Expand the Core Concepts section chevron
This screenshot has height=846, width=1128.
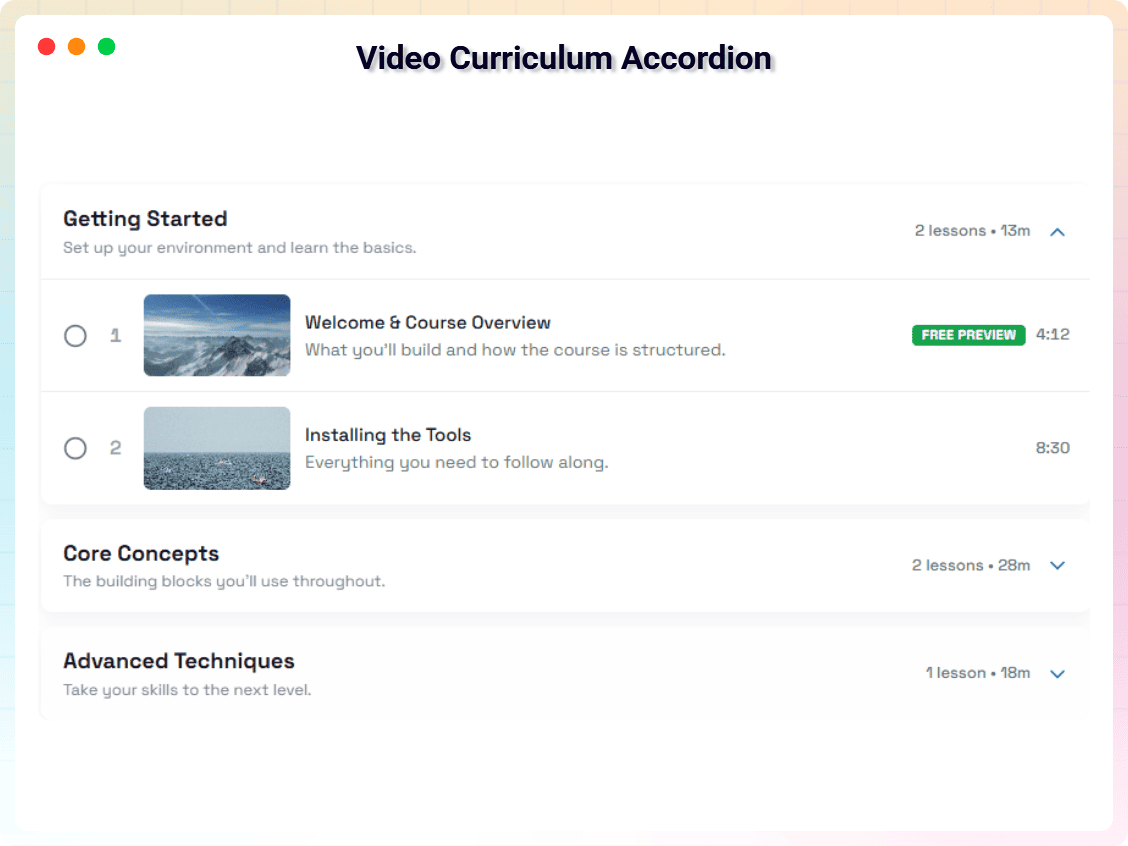pos(1057,565)
